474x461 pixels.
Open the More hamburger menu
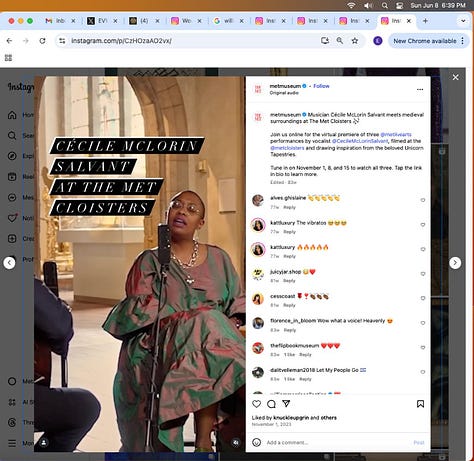pos(12,443)
